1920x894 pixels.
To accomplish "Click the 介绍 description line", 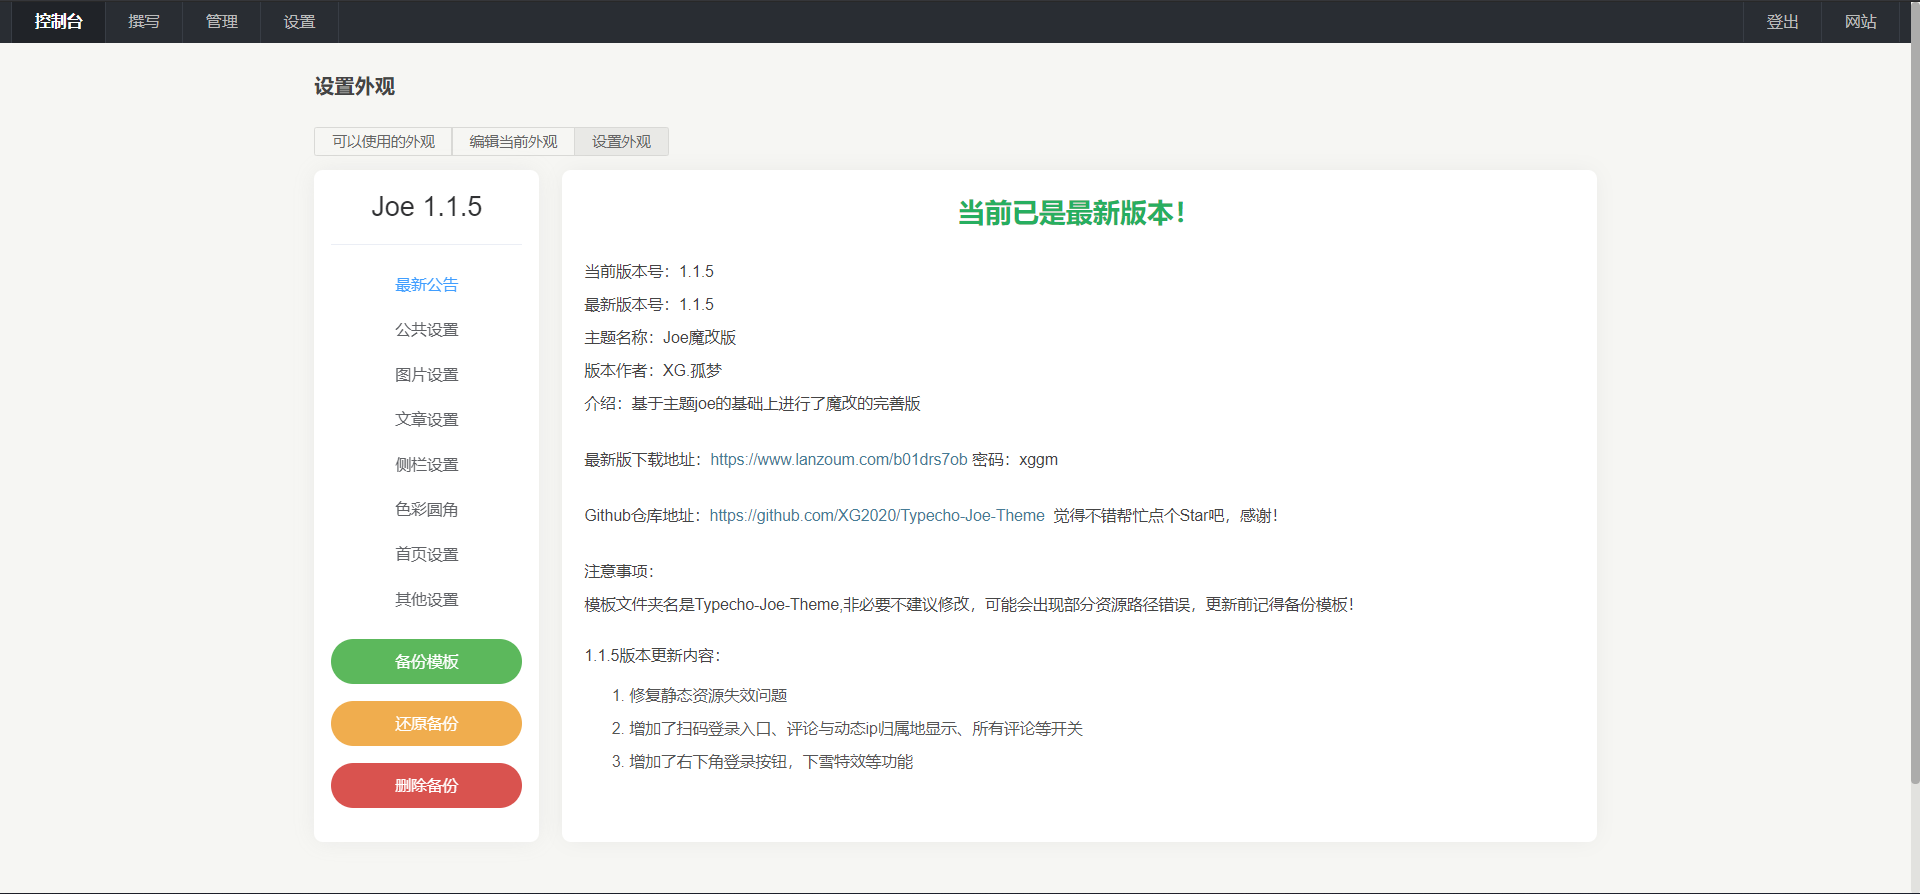I will coord(752,404).
